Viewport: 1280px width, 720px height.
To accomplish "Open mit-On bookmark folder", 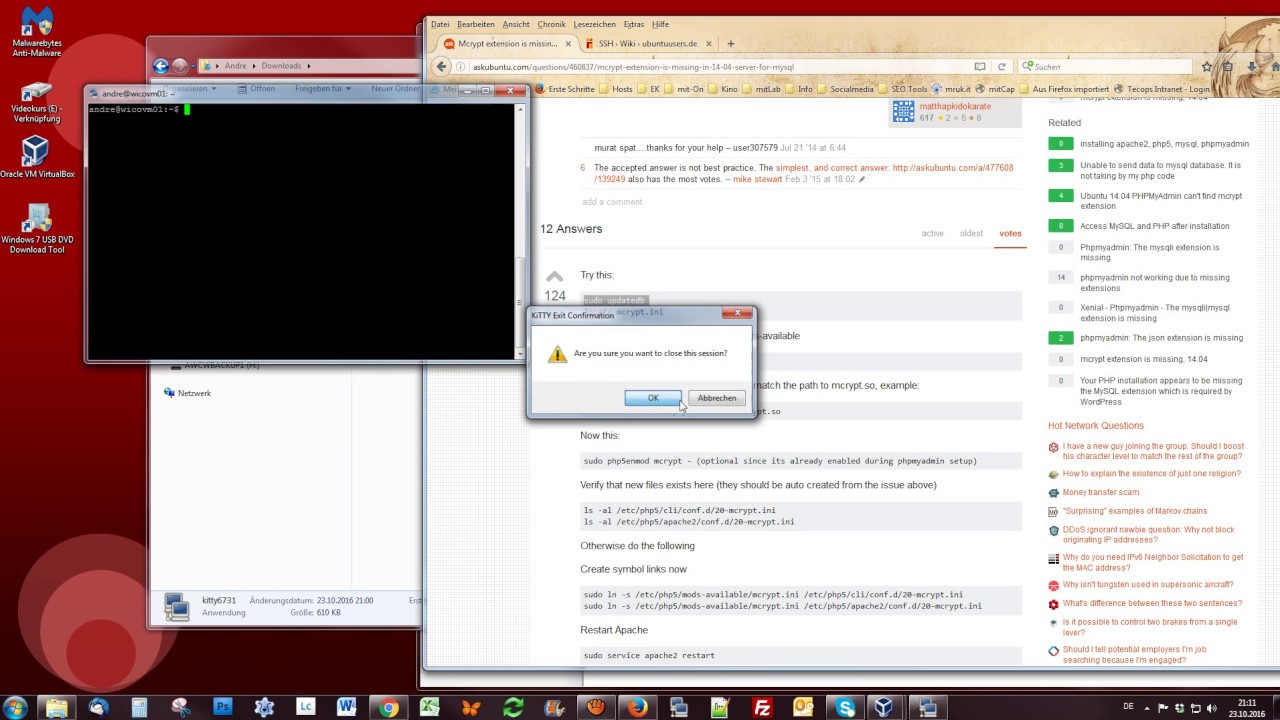I will coord(683,89).
